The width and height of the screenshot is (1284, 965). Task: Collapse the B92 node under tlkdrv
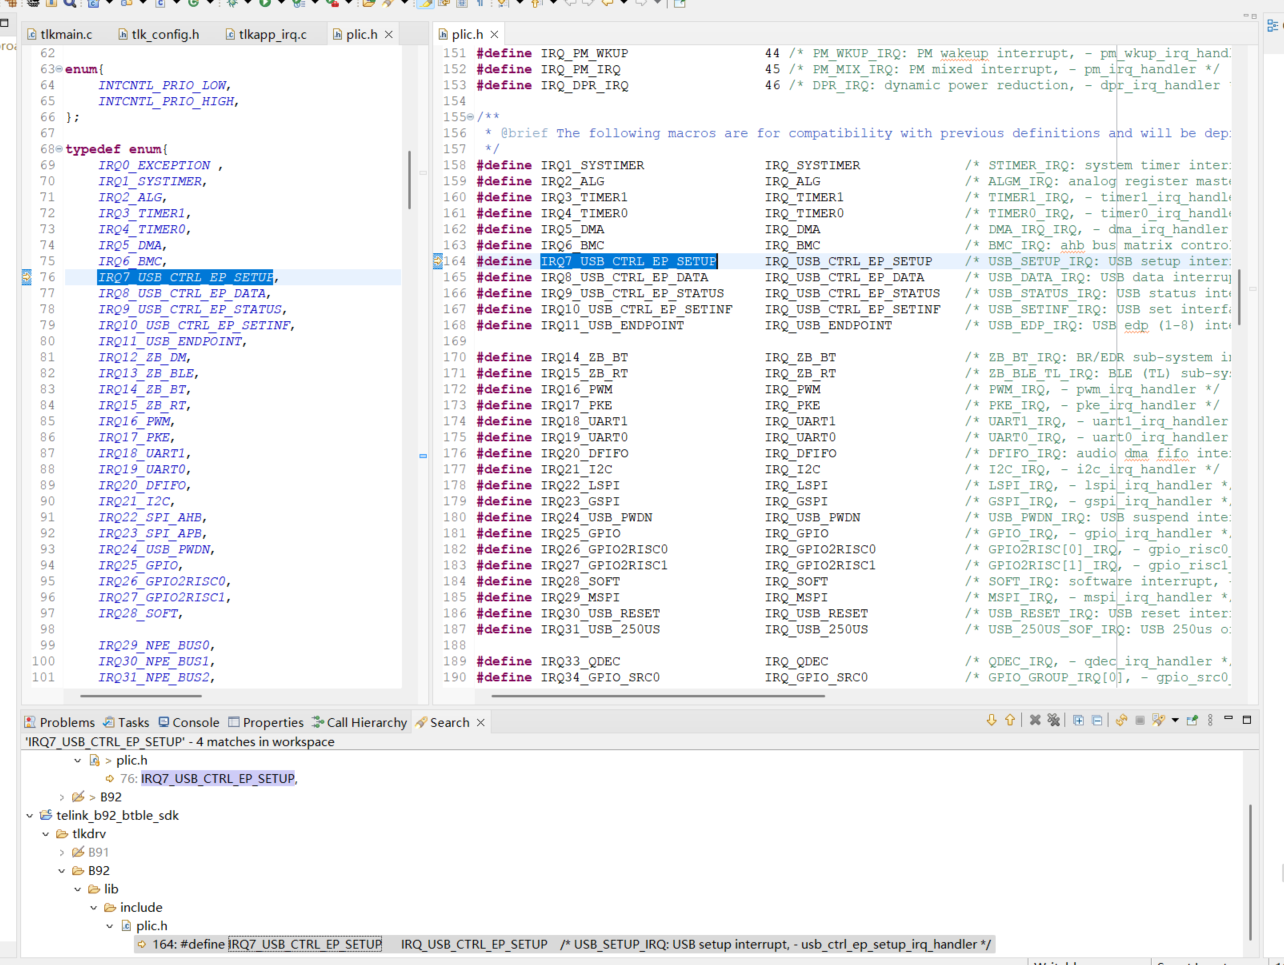62,871
